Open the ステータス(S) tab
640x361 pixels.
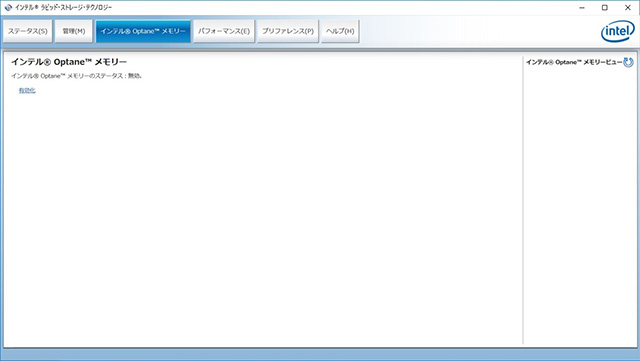click(x=28, y=31)
